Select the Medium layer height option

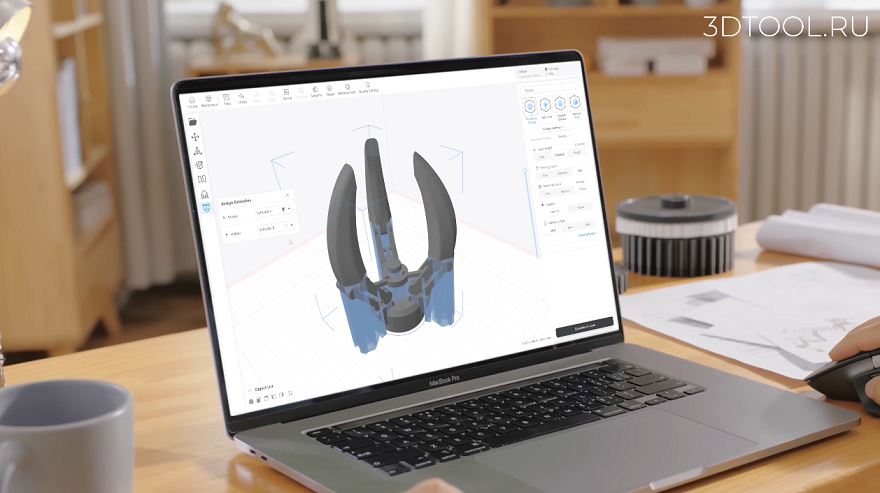[560, 155]
